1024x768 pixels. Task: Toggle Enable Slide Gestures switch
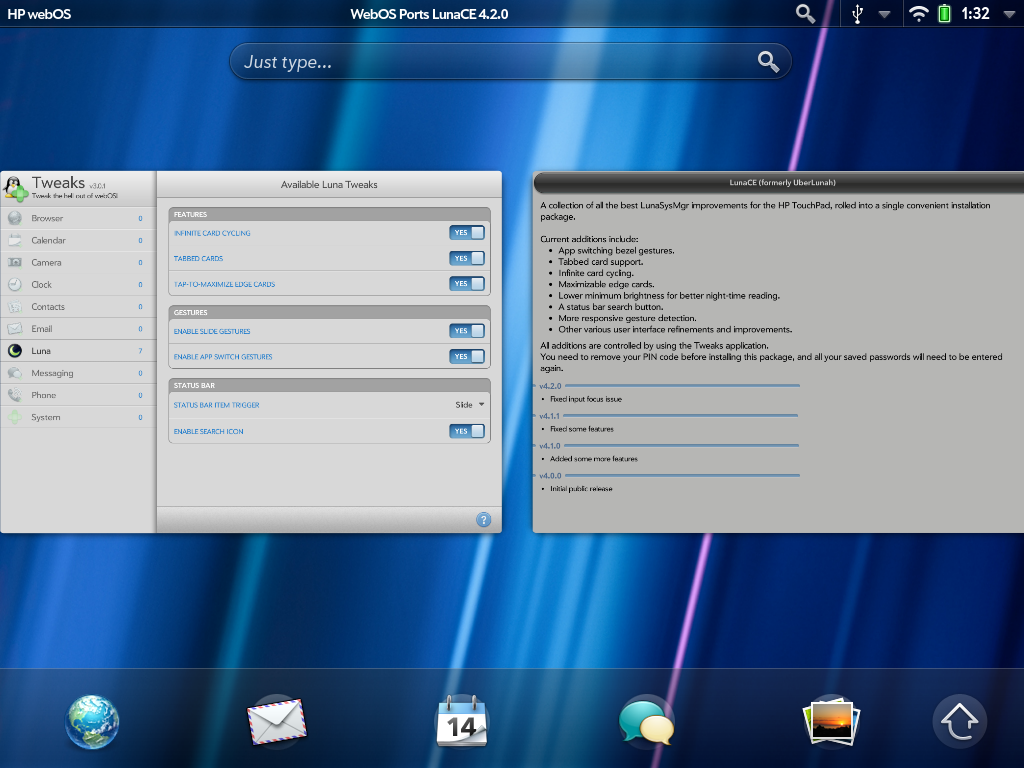tap(467, 330)
